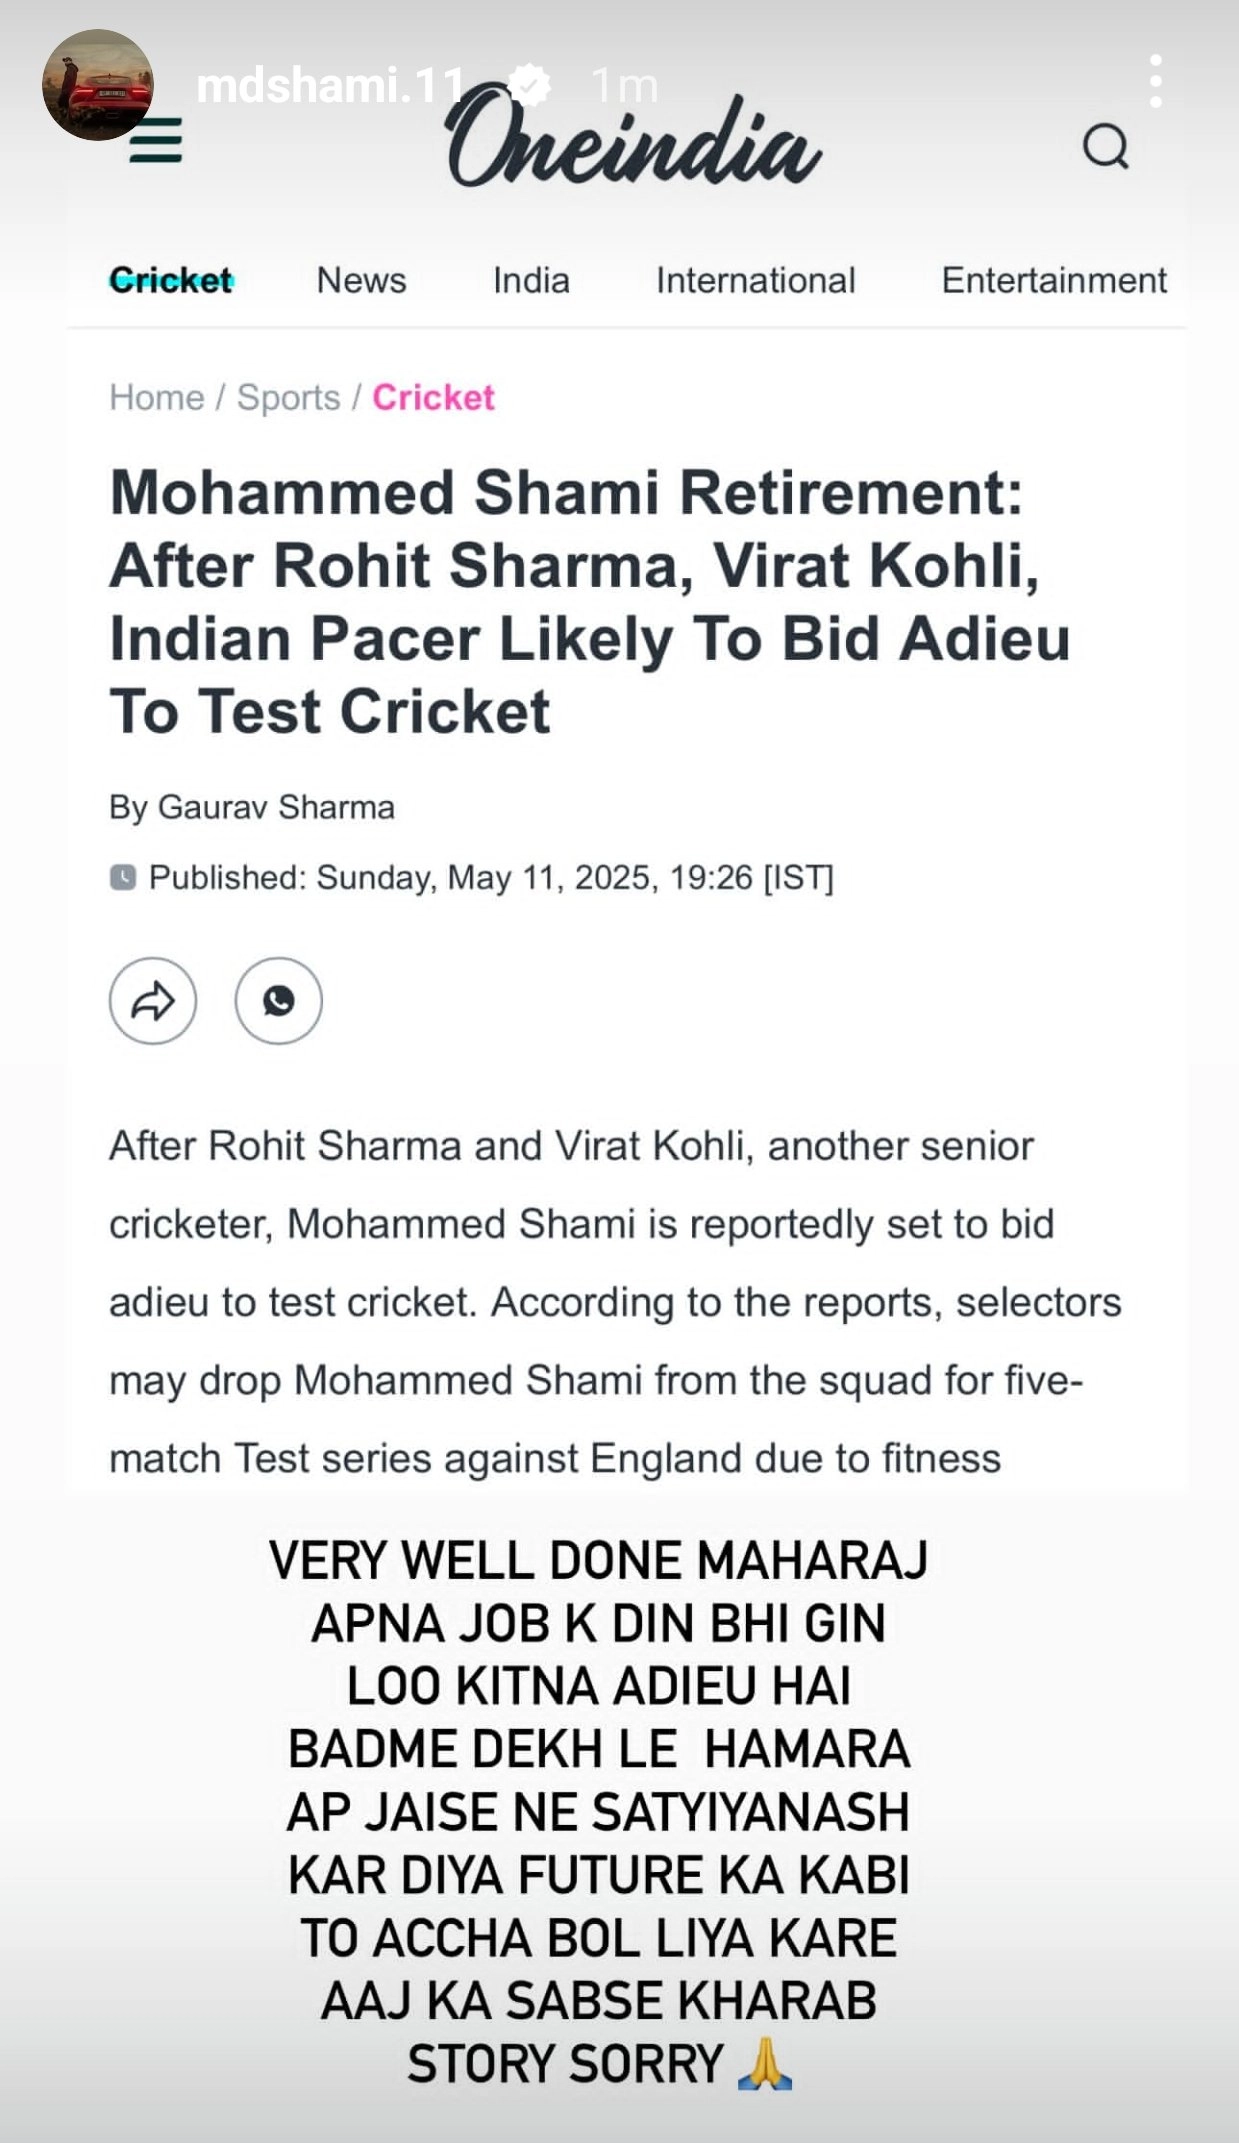Image resolution: width=1239 pixels, height=2143 pixels.
Task: Click the share arrow icon
Action: (153, 1001)
